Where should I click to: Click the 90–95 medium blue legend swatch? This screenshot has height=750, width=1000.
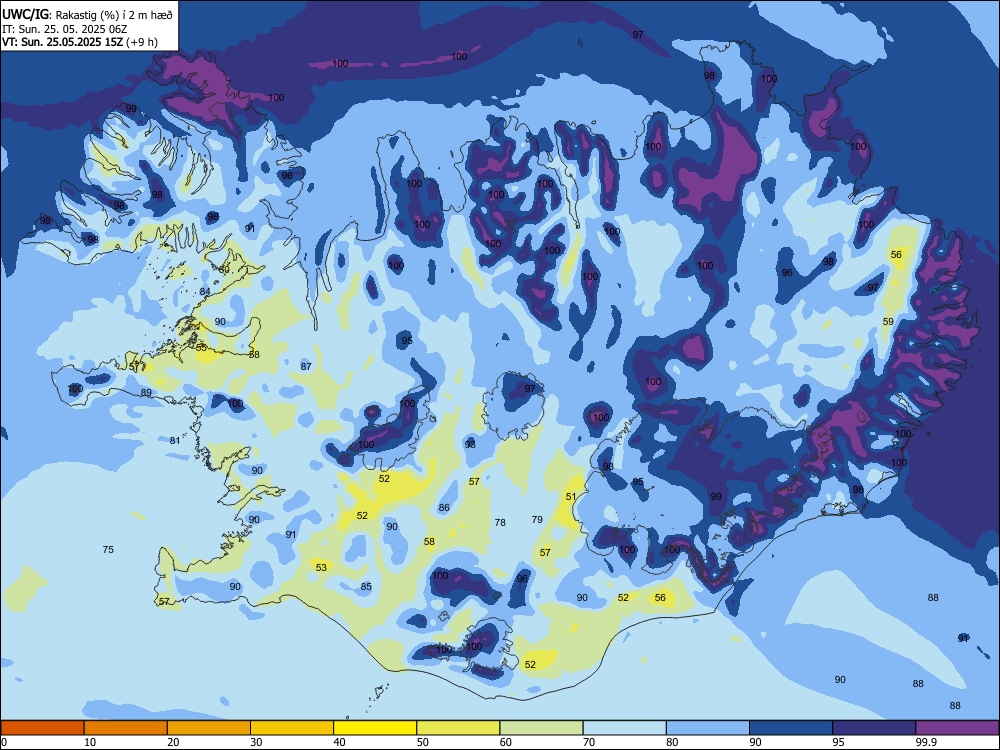point(791,728)
